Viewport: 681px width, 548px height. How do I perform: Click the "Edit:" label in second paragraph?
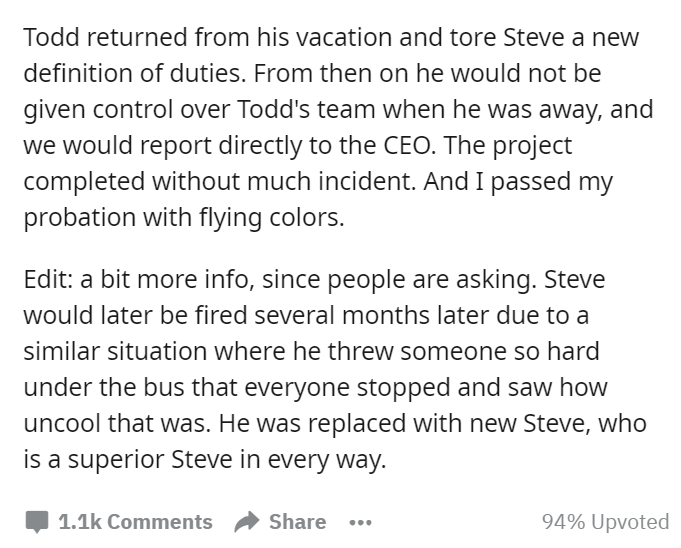pyautogui.click(x=48, y=279)
